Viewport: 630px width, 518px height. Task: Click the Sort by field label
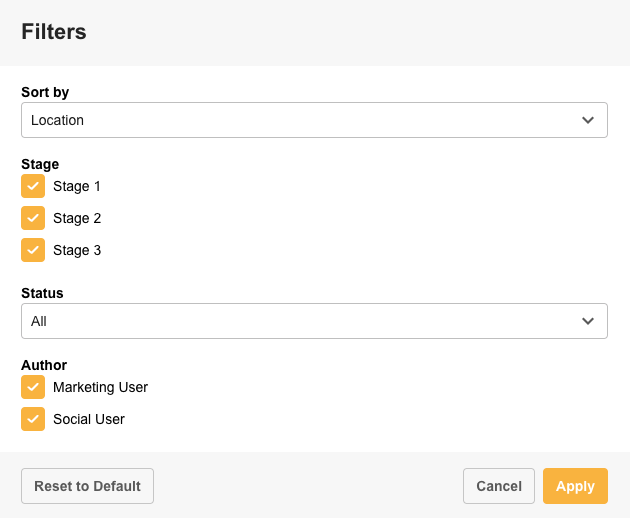pyautogui.click(x=45, y=92)
